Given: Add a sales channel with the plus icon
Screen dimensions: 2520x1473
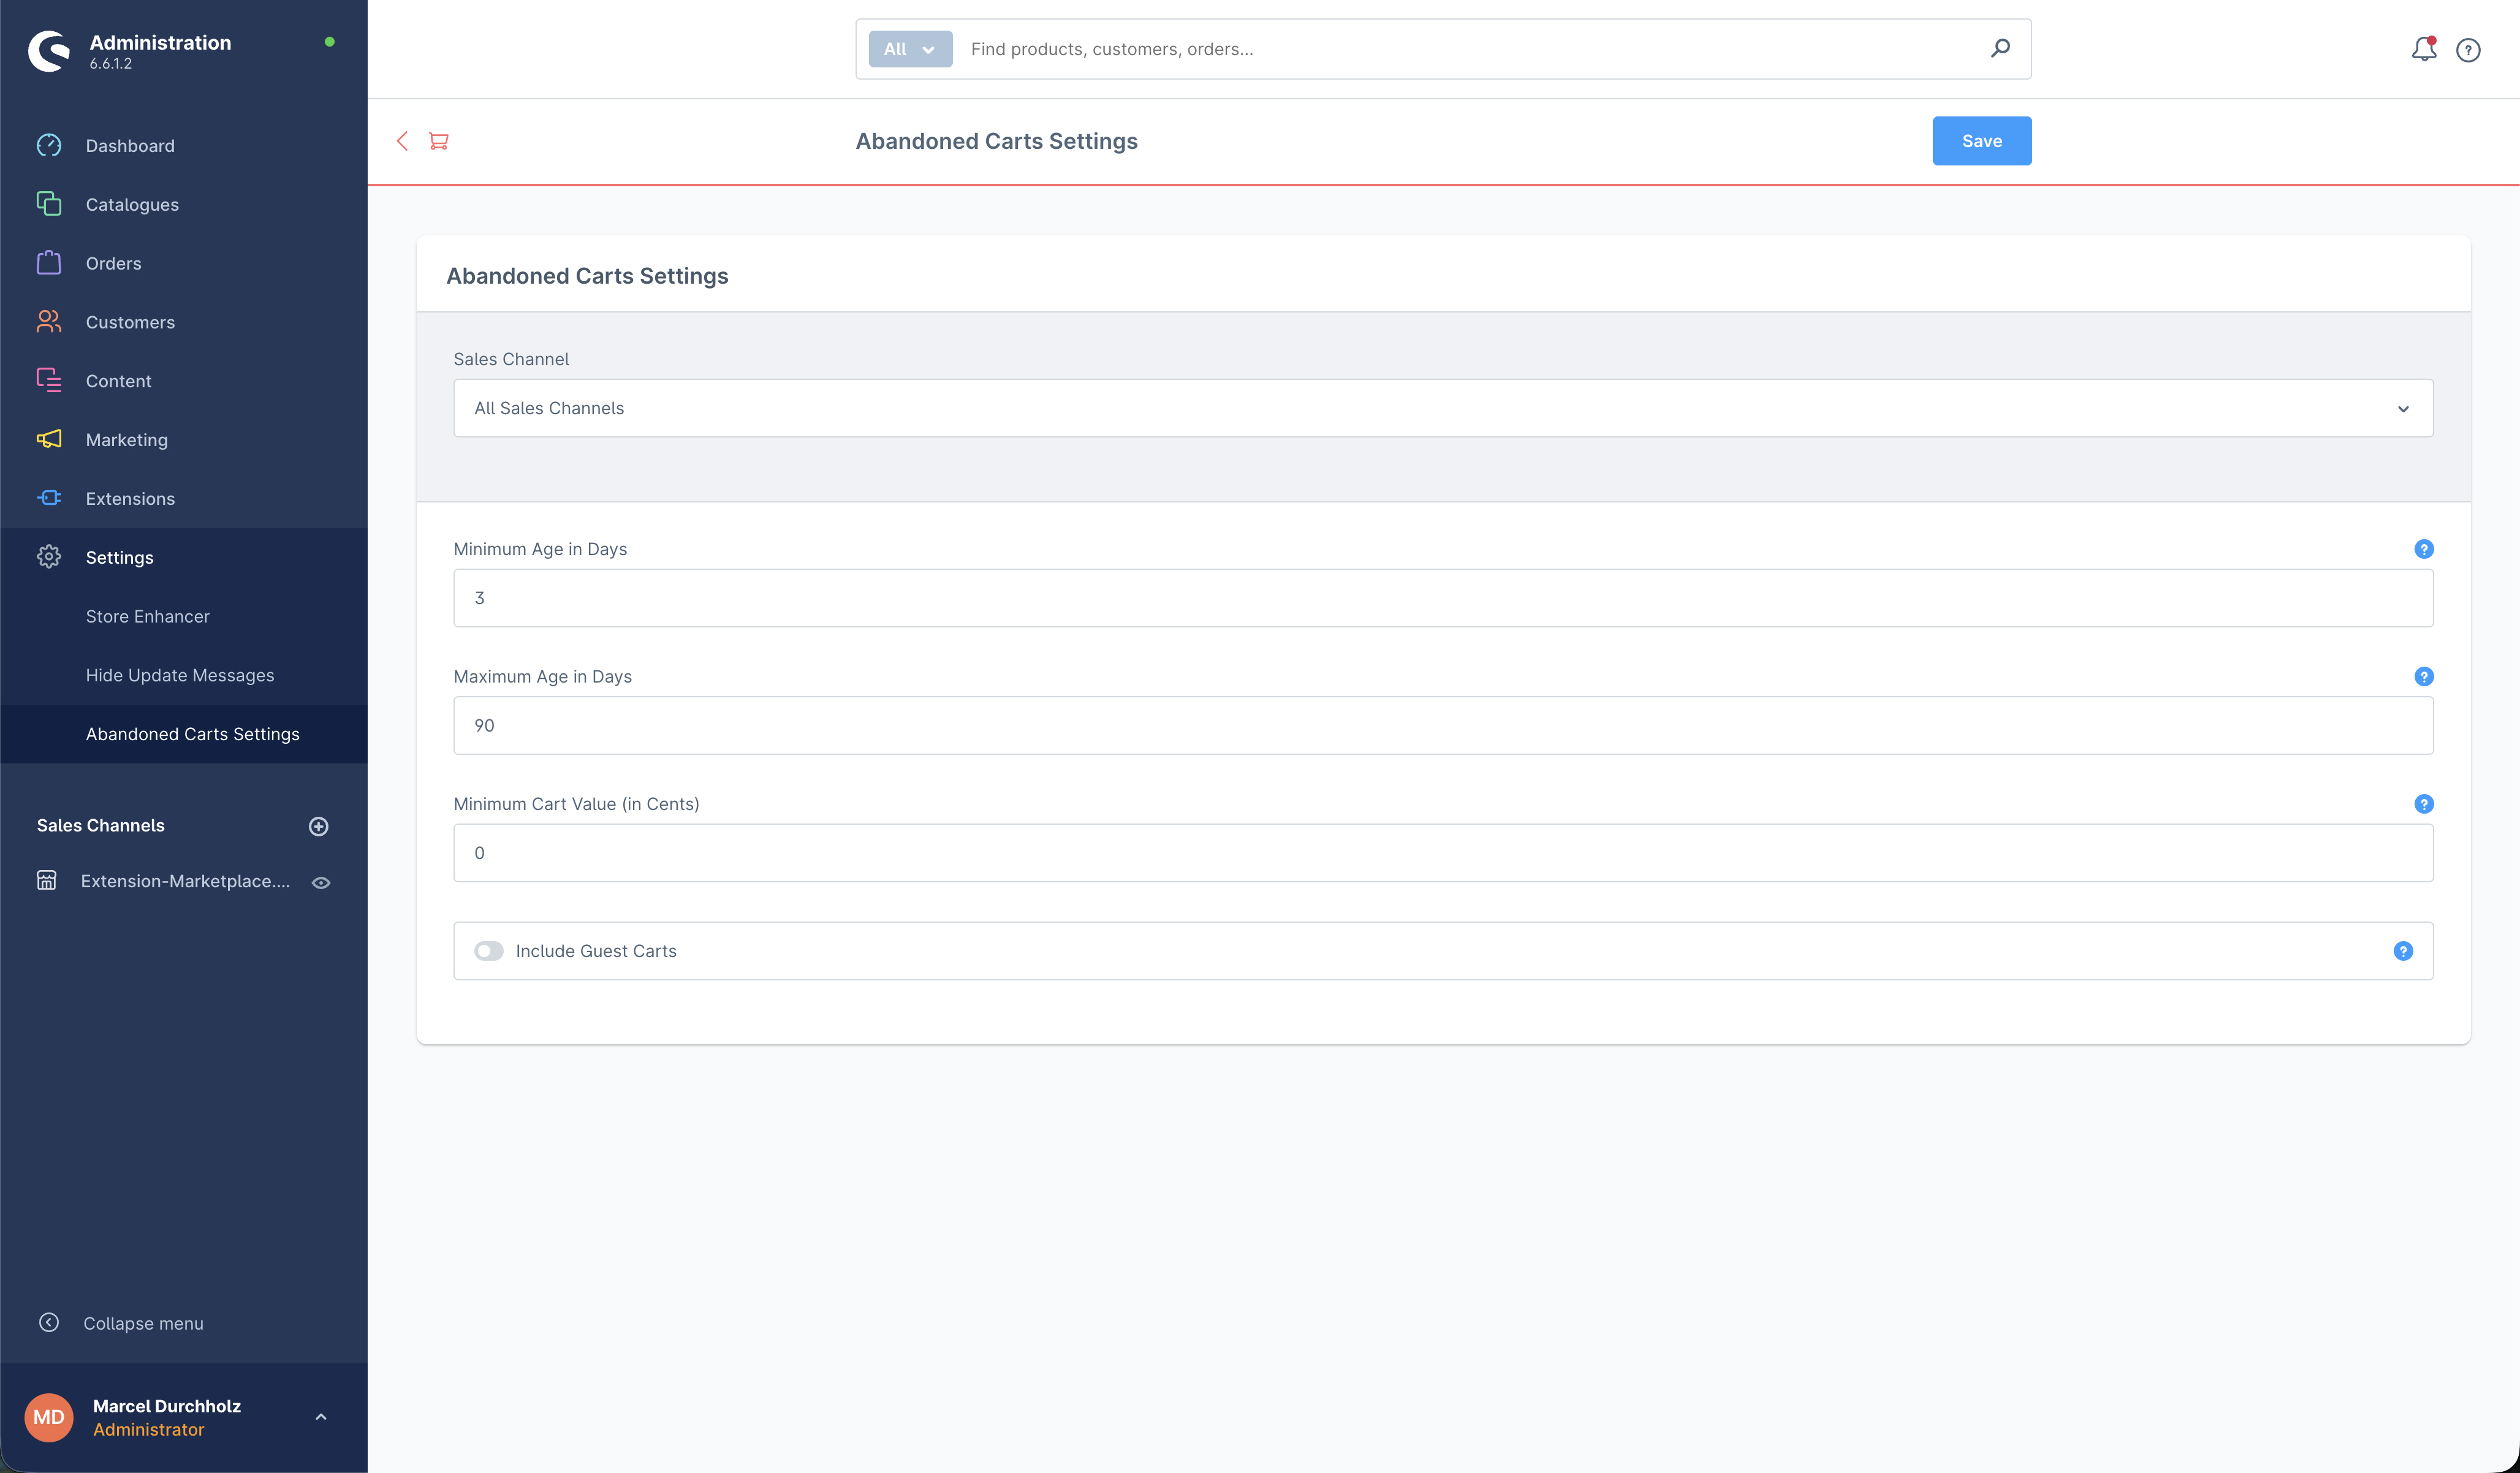Looking at the screenshot, I should click(319, 826).
